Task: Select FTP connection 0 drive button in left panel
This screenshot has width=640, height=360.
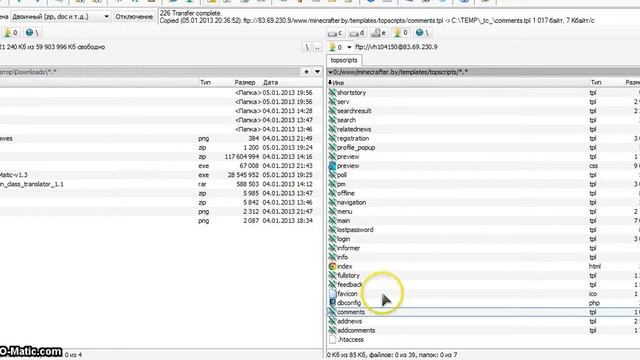Action: [11, 33]
